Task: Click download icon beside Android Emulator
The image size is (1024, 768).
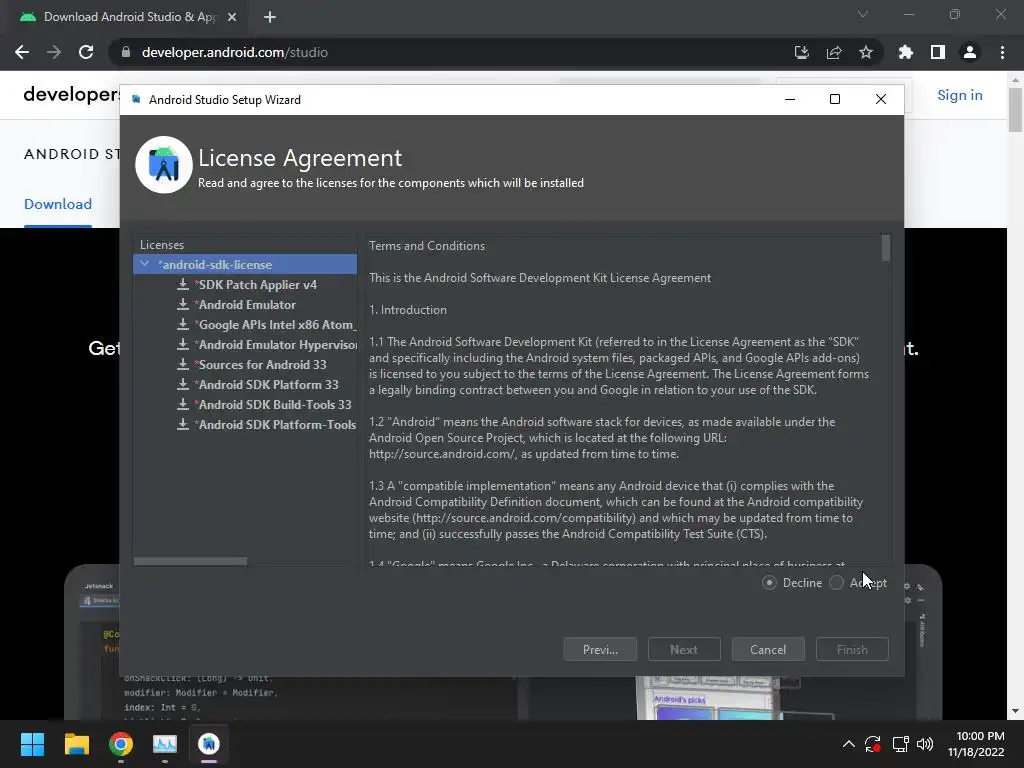Action: (x=183, y=305)
